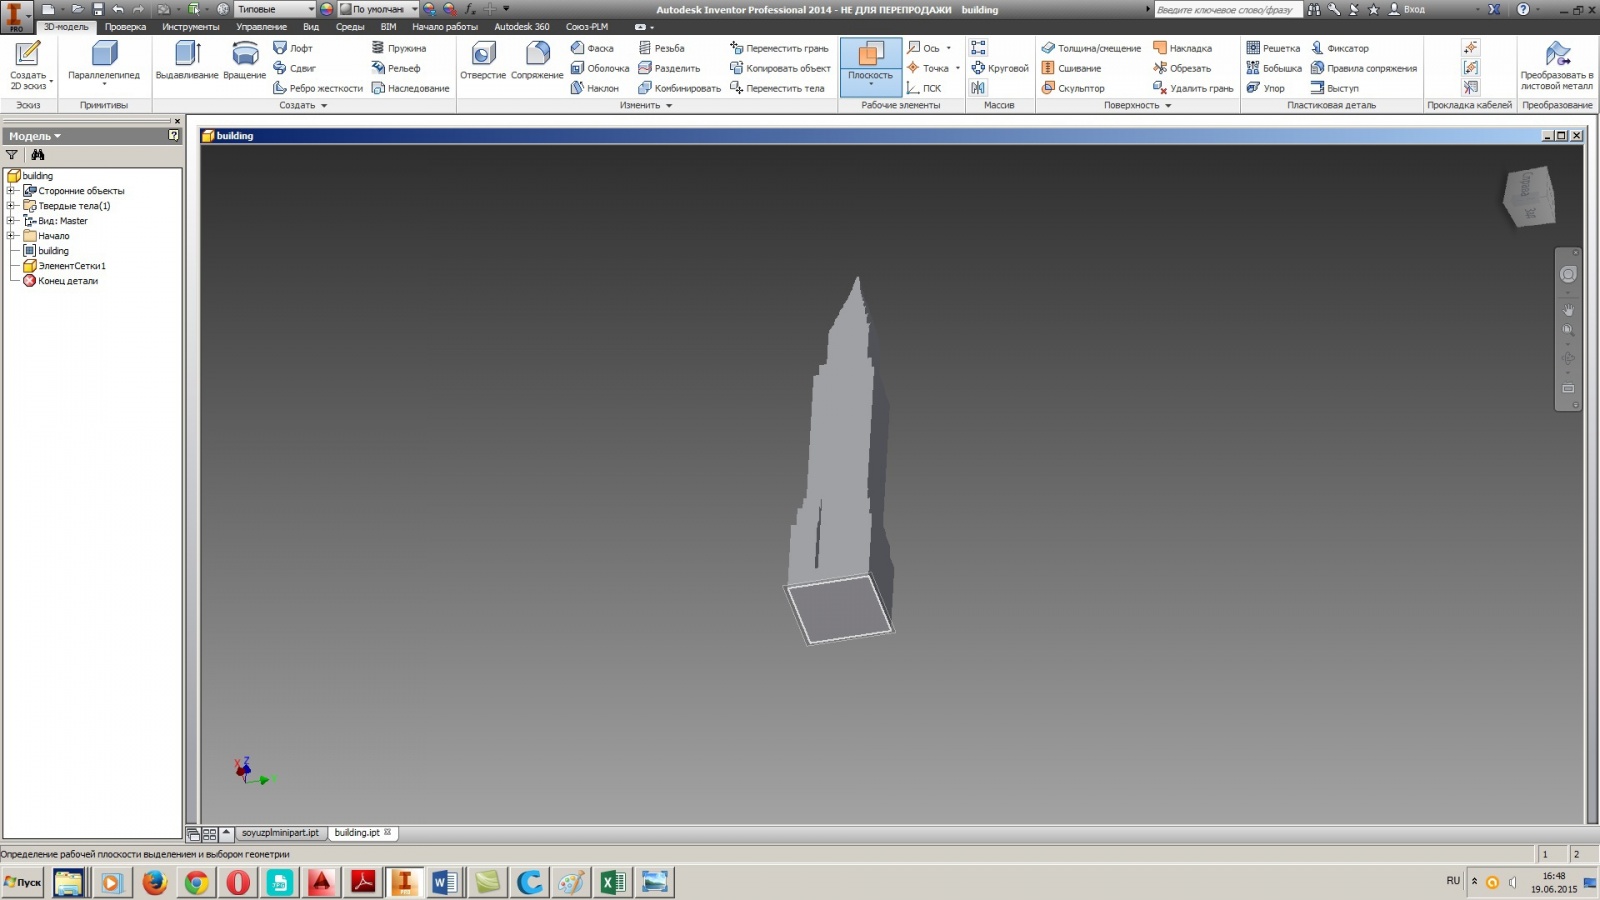Open the Модель browser dropdown
Screen dimensions: 1600x900
click(35, 136)
